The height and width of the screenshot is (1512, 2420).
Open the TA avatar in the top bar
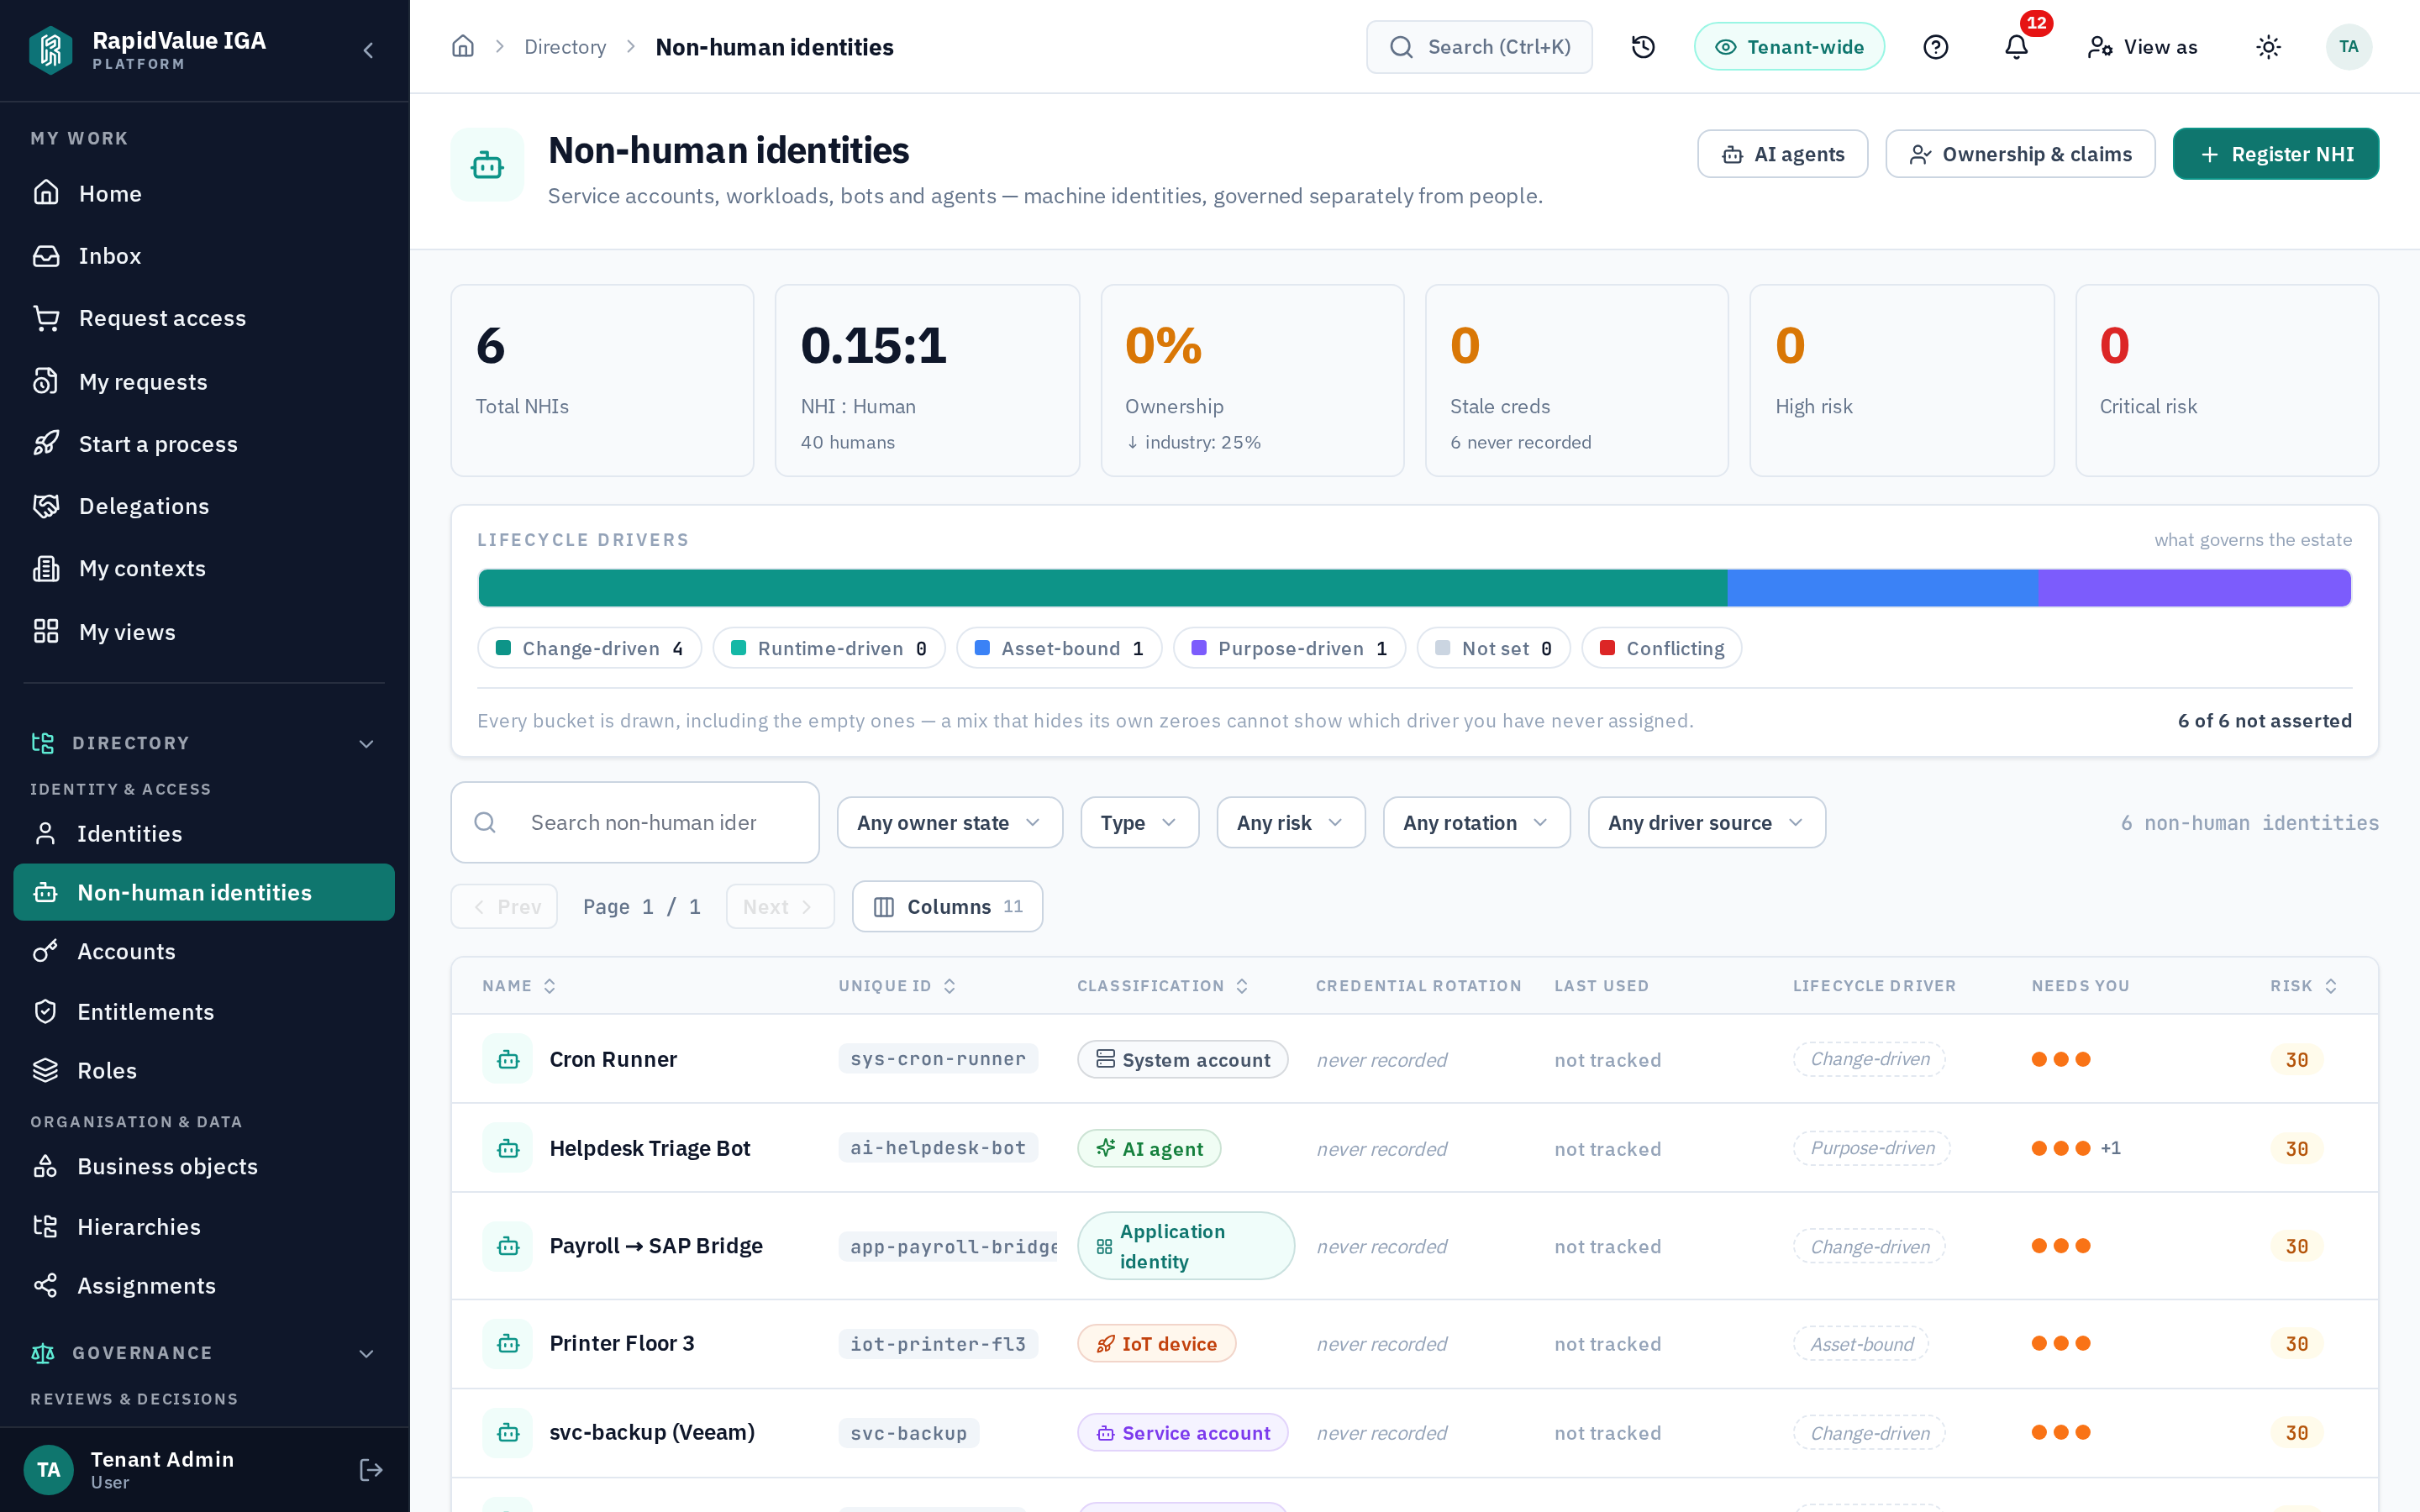(2349, 47)
